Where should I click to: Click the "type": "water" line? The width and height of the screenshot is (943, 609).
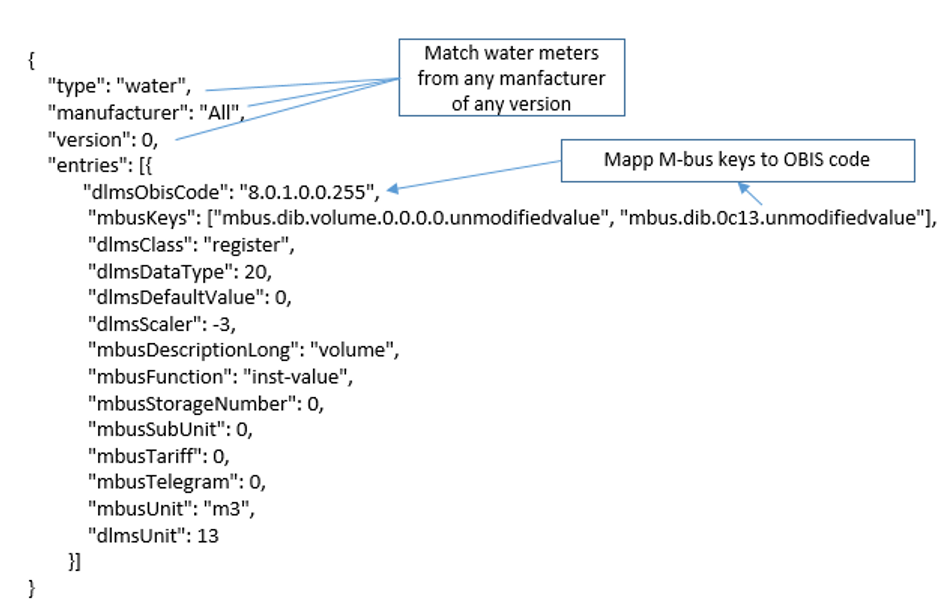coord(120,87)
